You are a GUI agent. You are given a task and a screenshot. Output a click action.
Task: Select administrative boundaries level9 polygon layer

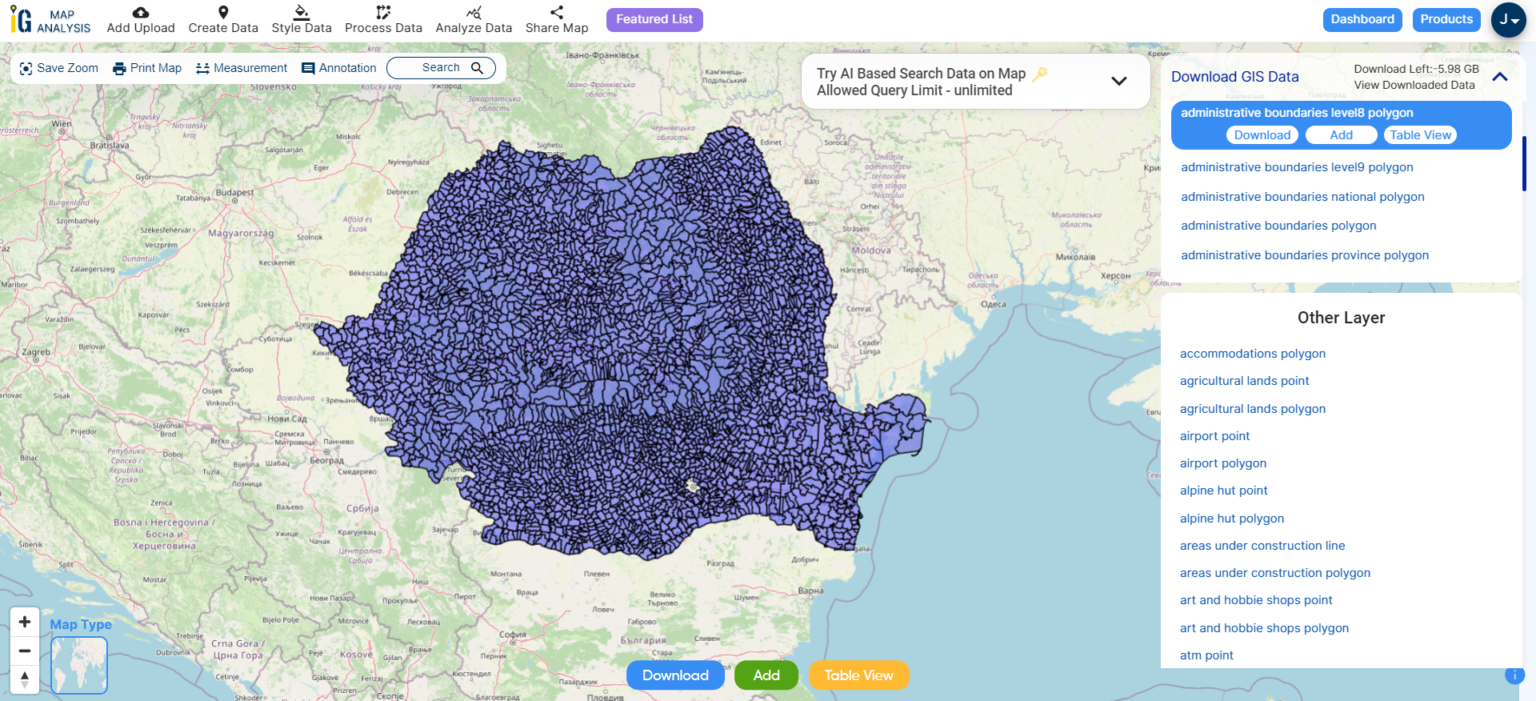pyautogui.click(x=1297, y=167)
